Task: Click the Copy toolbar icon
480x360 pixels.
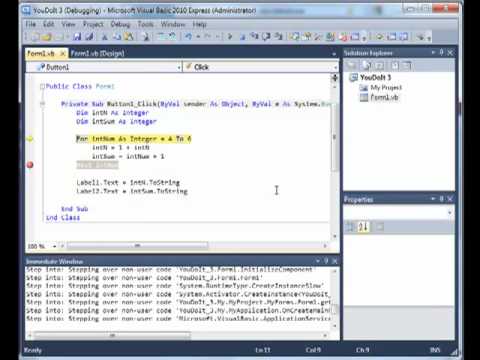Action: point(117,37)
